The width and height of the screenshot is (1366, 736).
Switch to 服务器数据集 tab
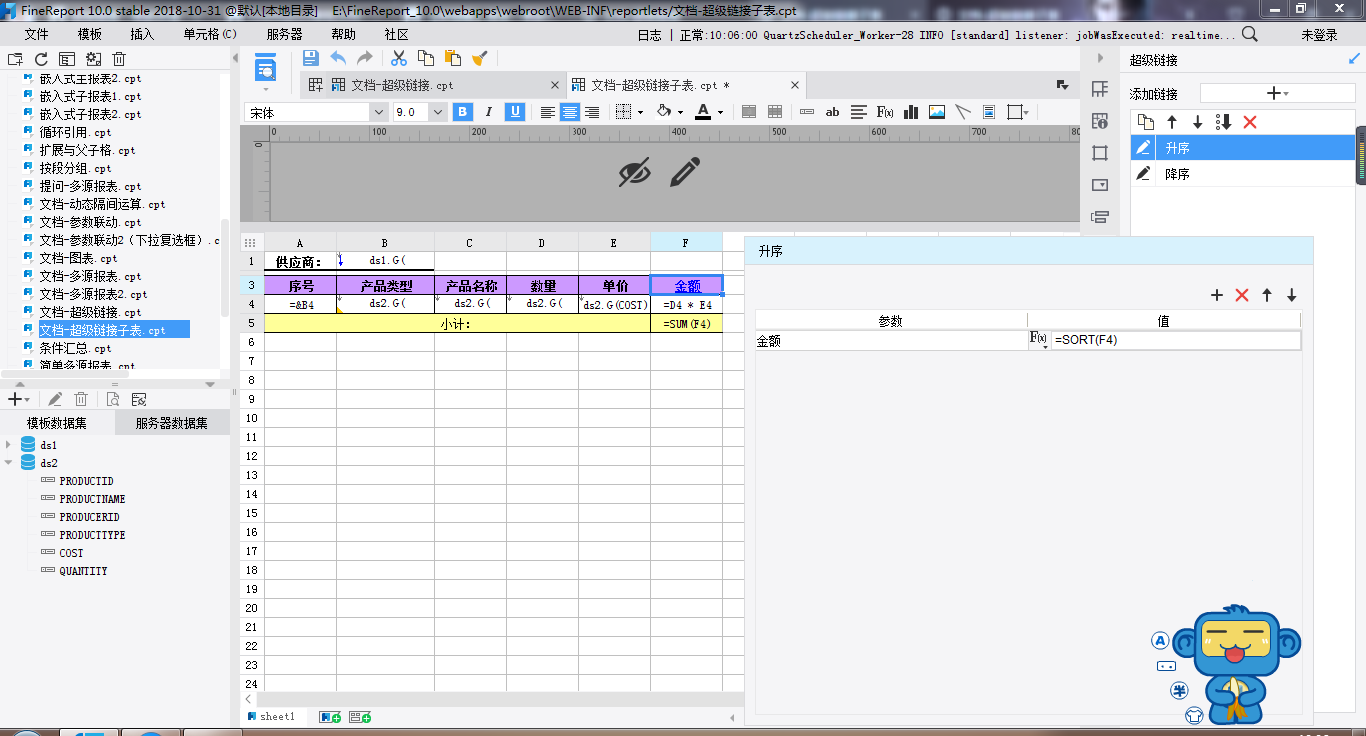(x=172, y=423)
